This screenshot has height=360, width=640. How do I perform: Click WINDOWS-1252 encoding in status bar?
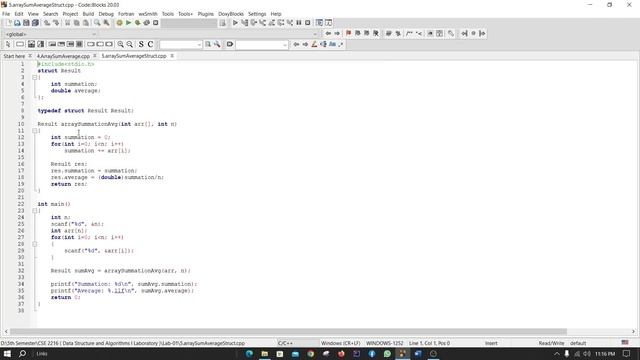pos(384,343)
